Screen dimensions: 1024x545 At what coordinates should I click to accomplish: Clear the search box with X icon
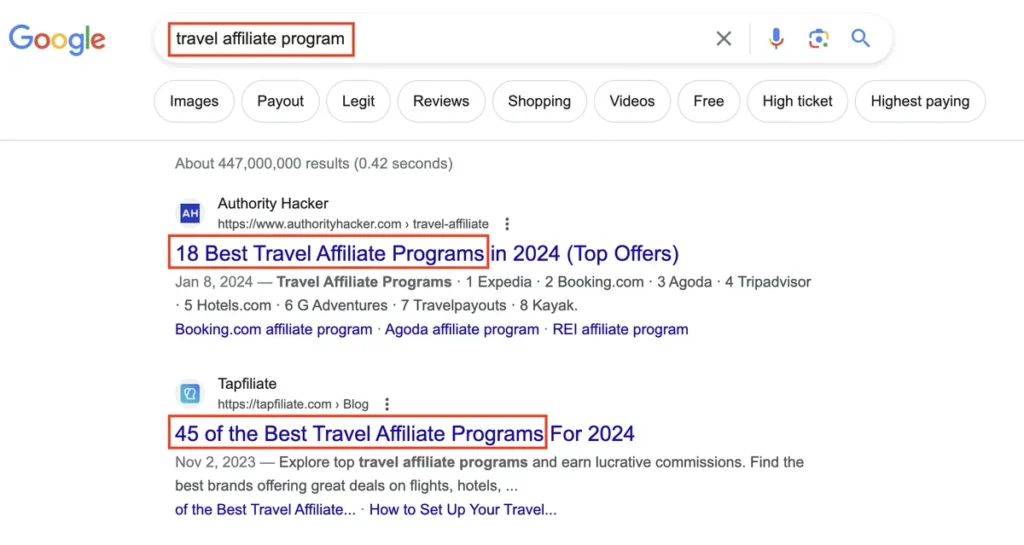tap(724, 39)
